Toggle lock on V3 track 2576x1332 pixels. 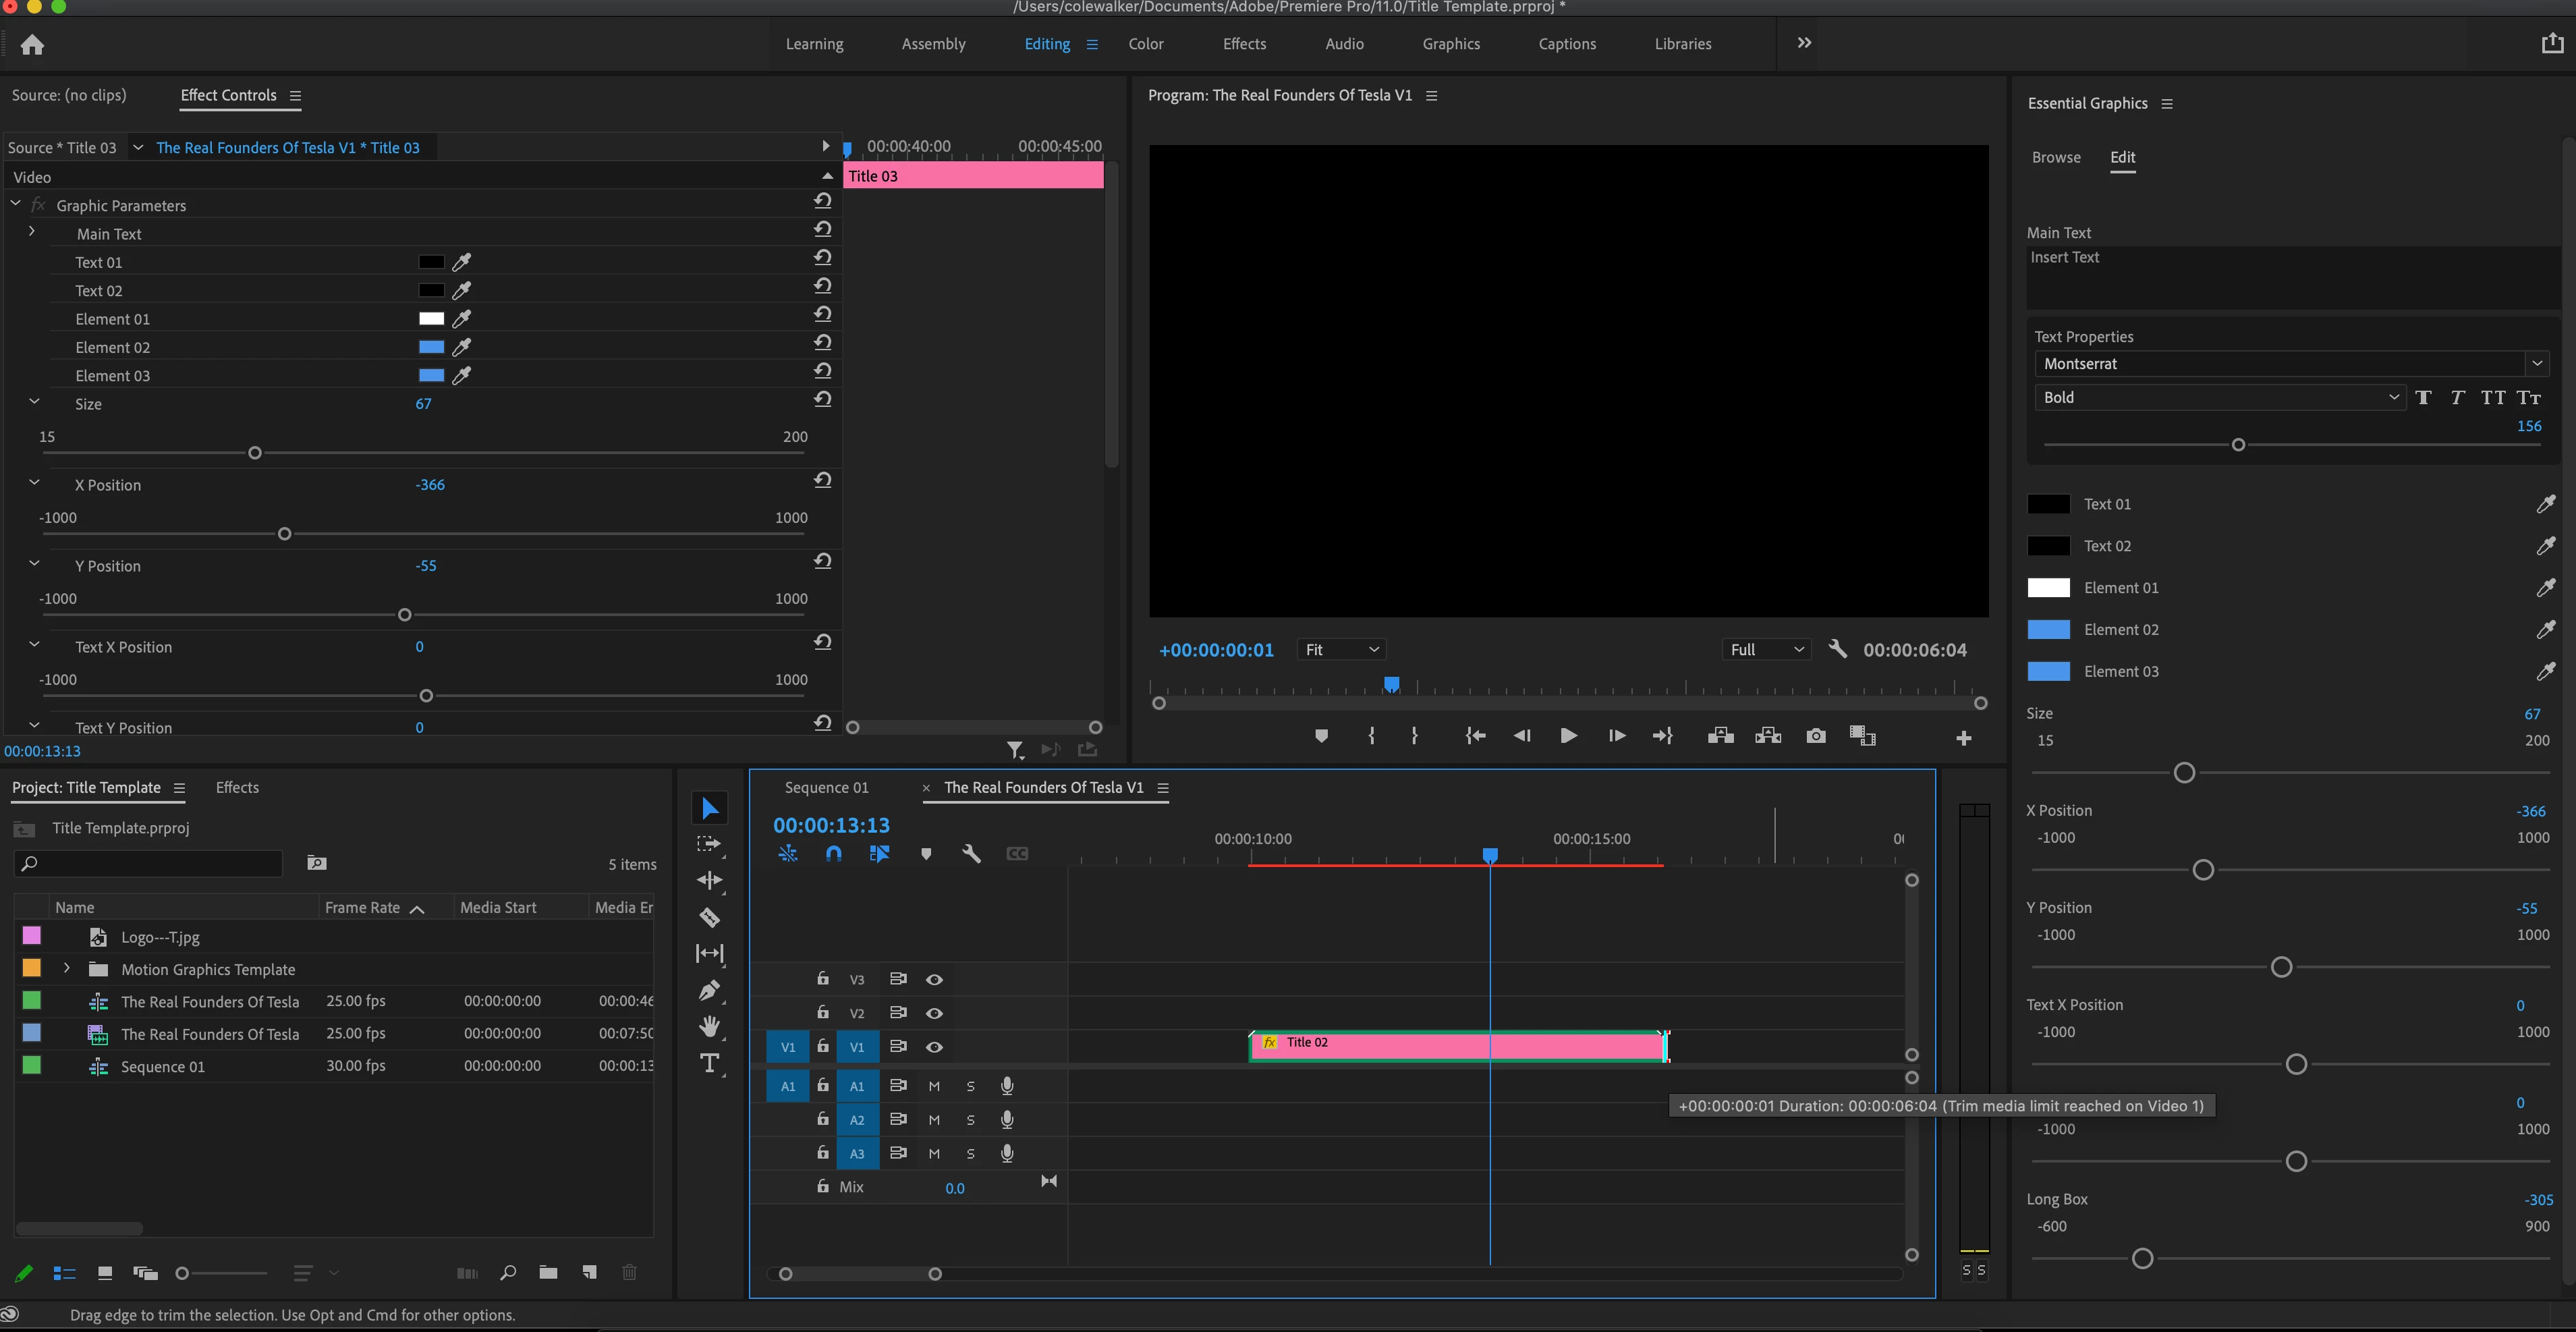pyautogui.click(x=822, y=979)
